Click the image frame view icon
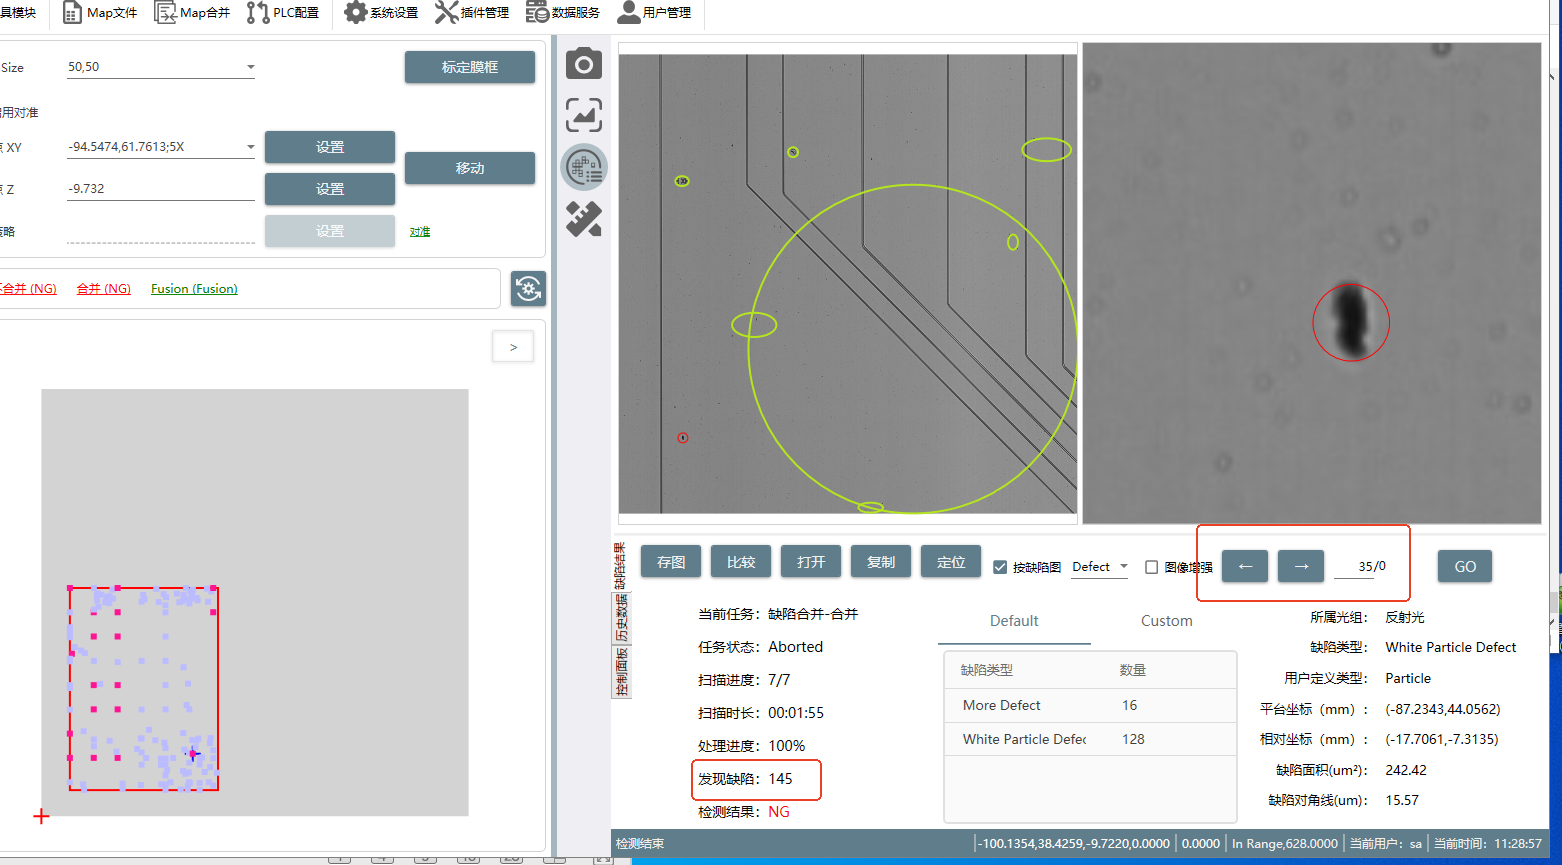Image resolution: width=1562 pixels, height=865 pixels. point(584,115)
